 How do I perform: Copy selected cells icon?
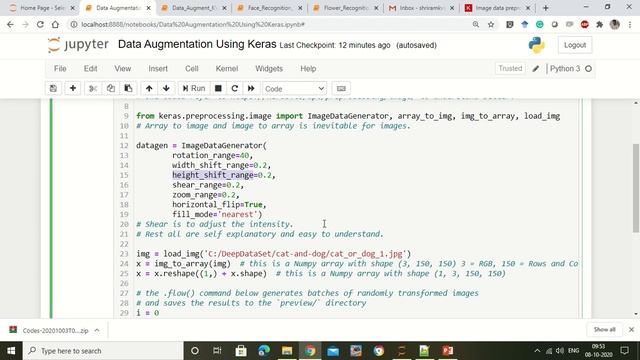[x=111, y=89]
